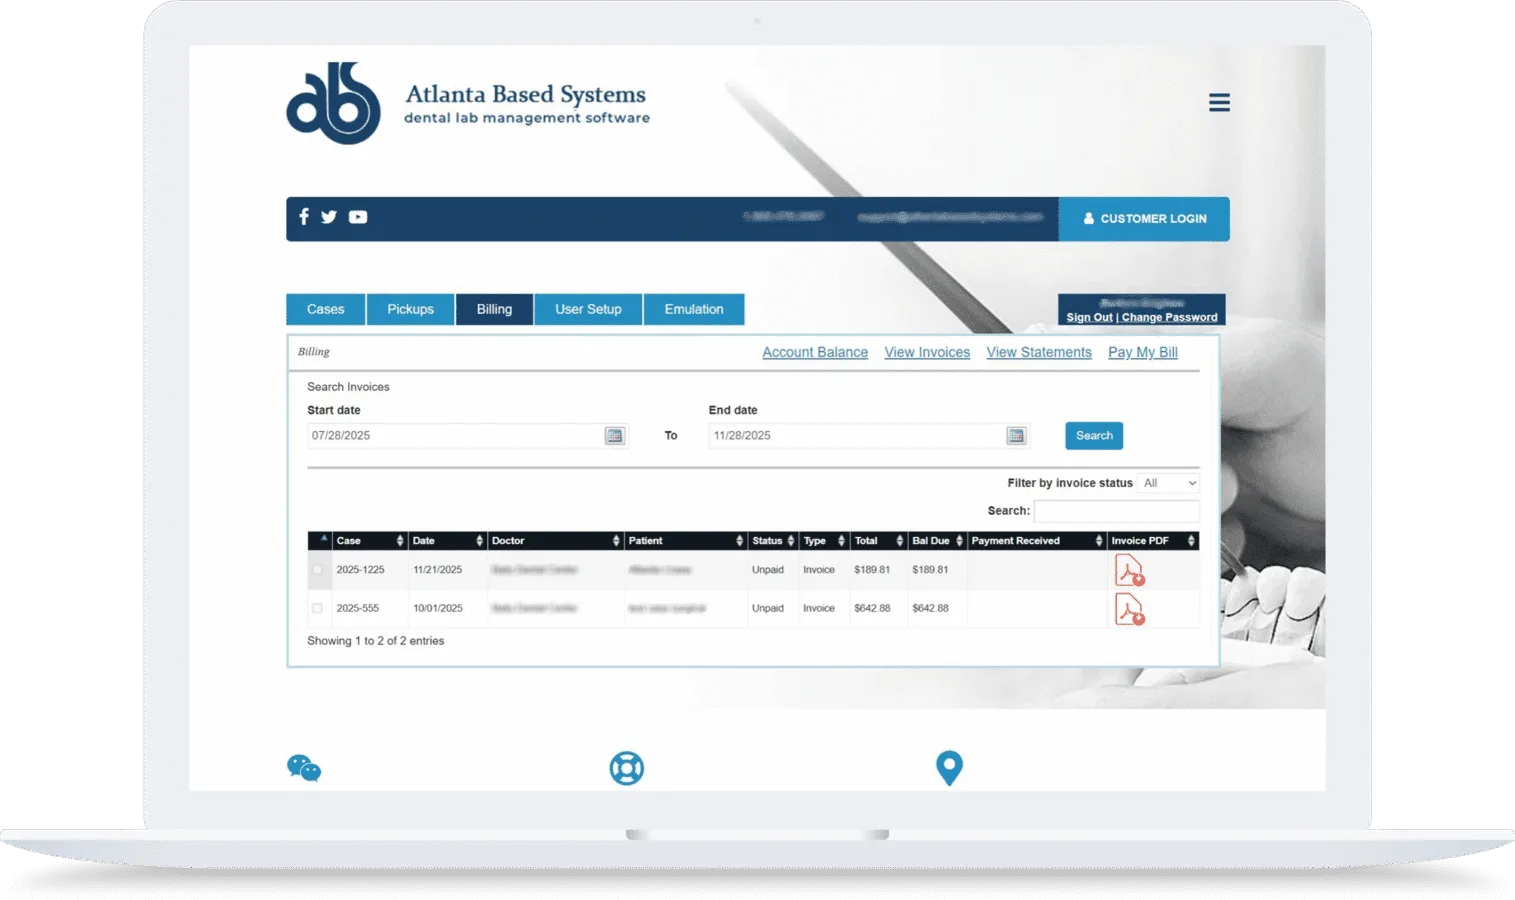Sort table by Date column
1515x900 pixels.
click(447, 541)
